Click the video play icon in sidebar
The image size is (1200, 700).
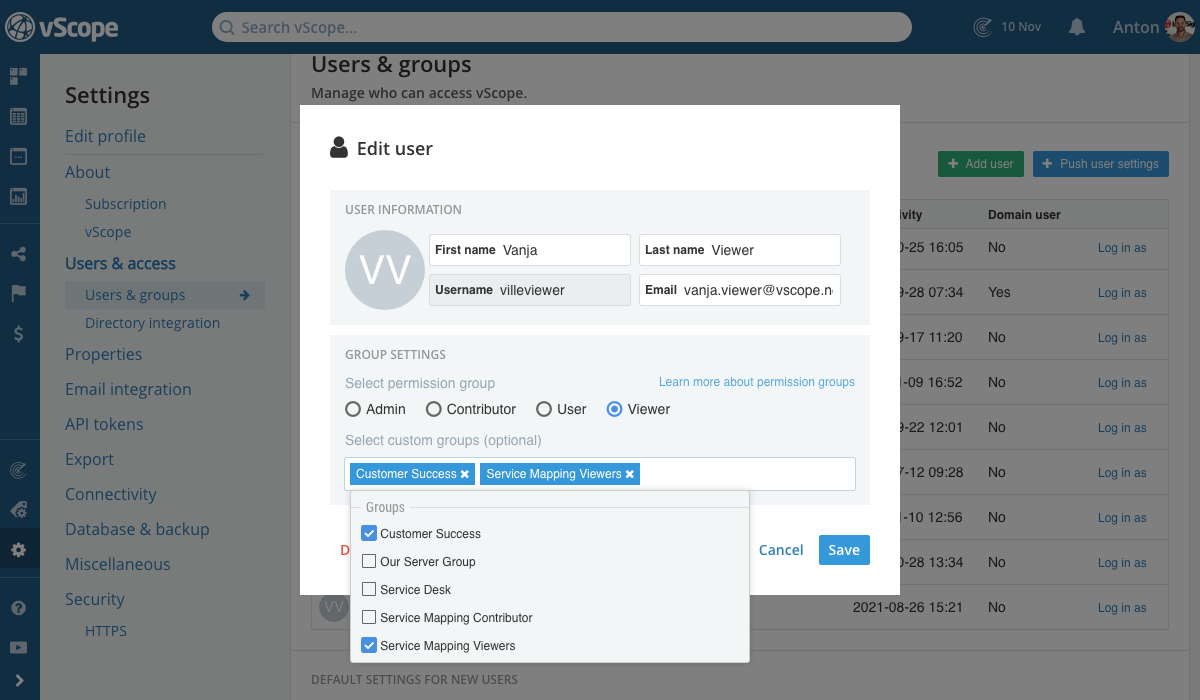point(18,647)
